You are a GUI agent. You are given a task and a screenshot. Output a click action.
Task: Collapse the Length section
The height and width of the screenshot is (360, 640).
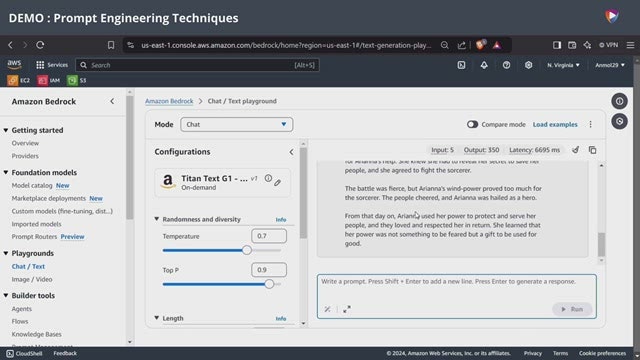[x=157, y=318]
